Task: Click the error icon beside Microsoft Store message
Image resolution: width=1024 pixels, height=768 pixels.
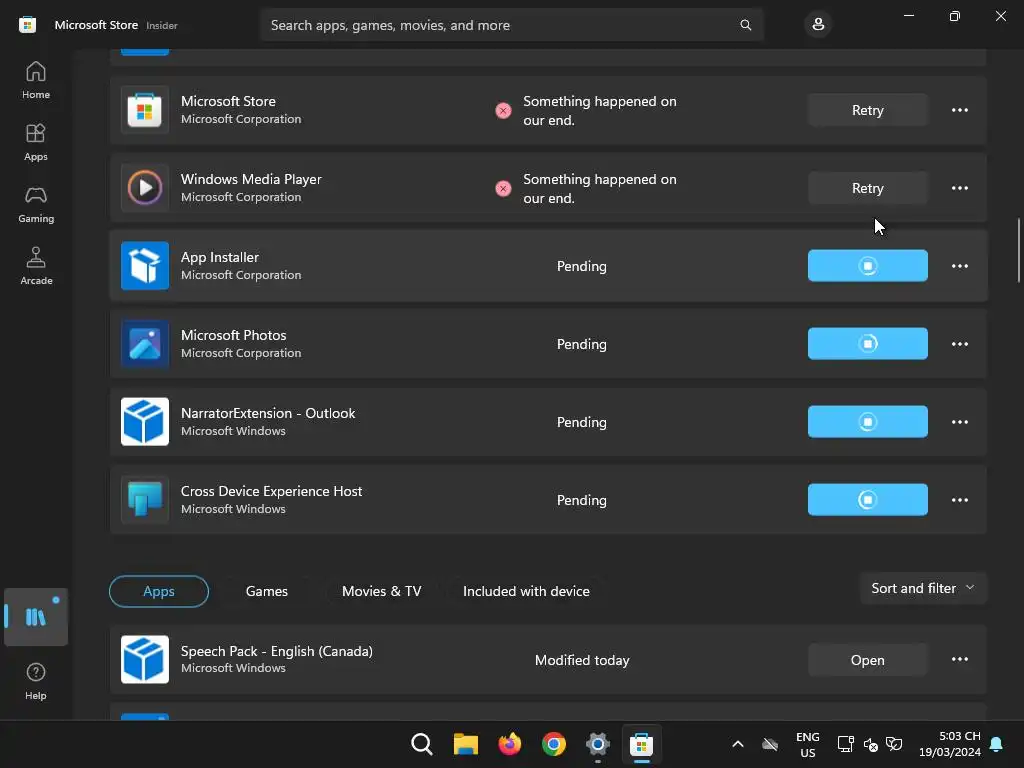Action: 503,110
